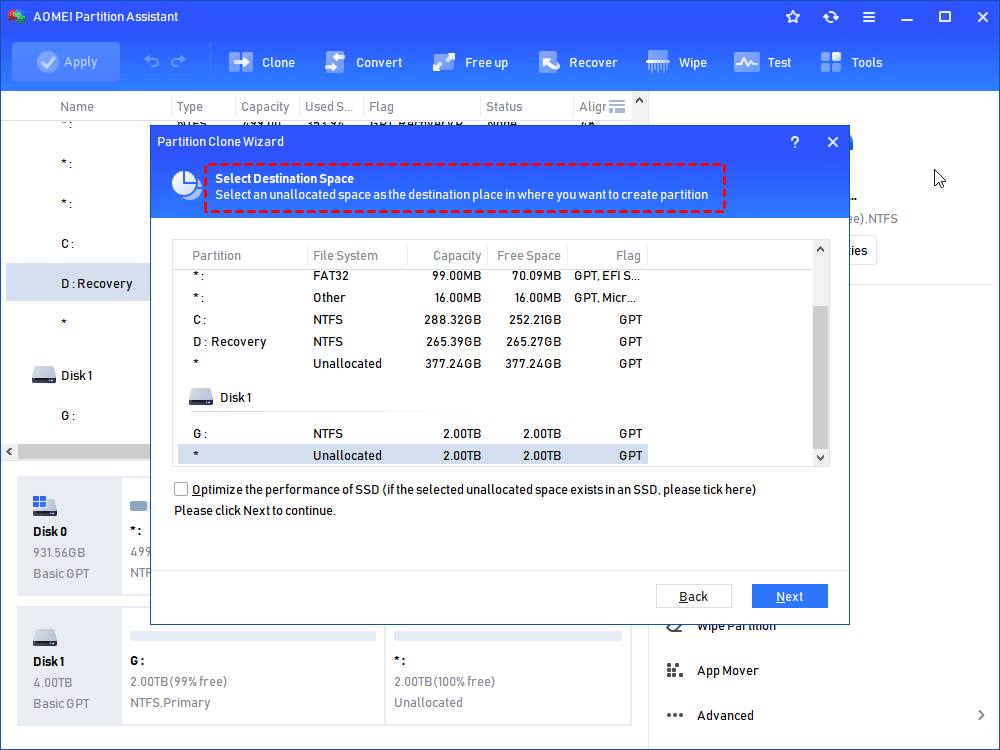Click the AOMEI app logo icon
This screenshot has width=1000, height=750.
pos(15,16)
